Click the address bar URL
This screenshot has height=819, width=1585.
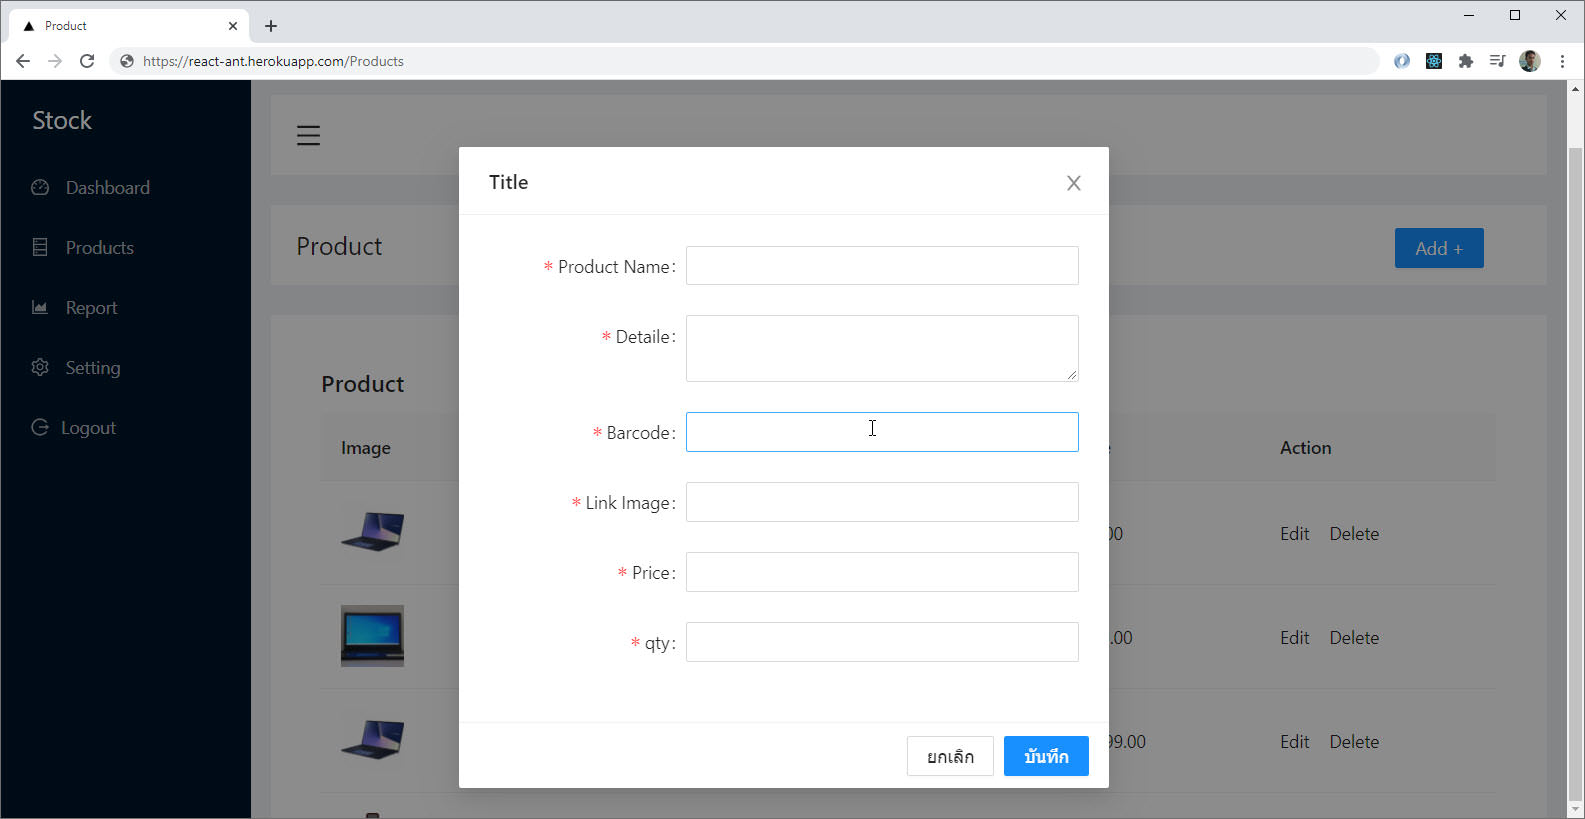coord(273,61)
